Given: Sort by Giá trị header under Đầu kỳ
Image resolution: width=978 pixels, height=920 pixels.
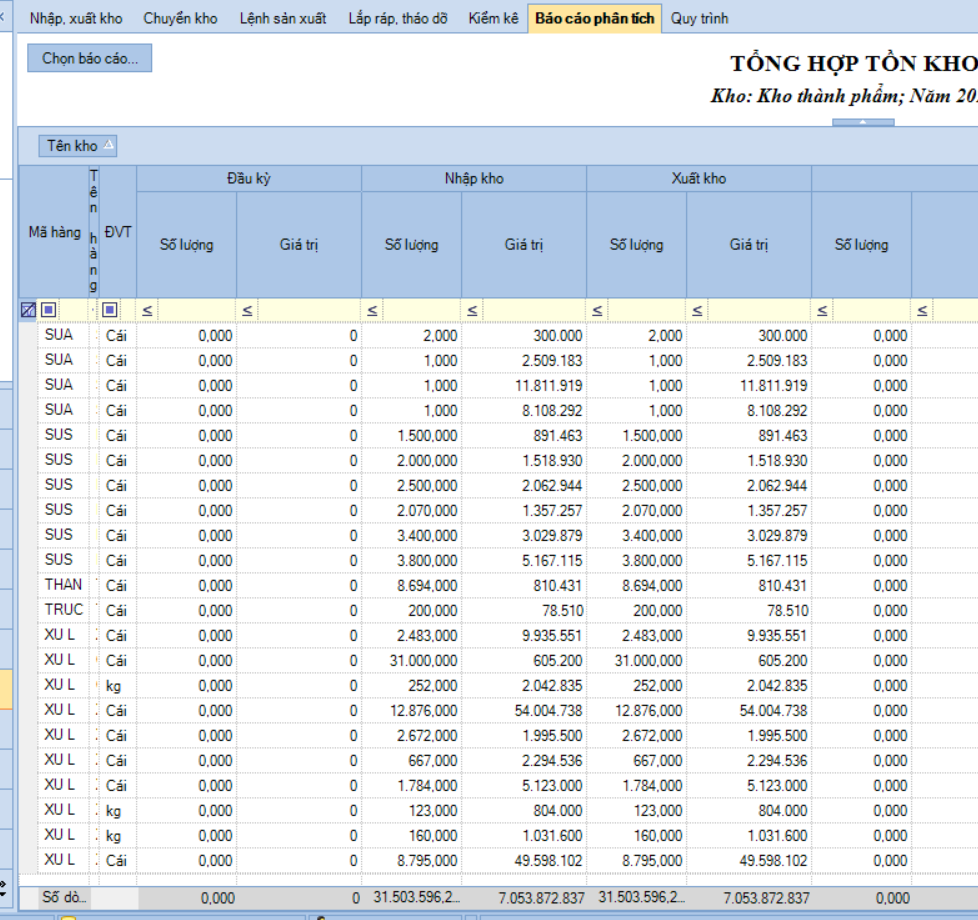Looking at the screenshot, I should pyautogui.click(x=299, y=245).
